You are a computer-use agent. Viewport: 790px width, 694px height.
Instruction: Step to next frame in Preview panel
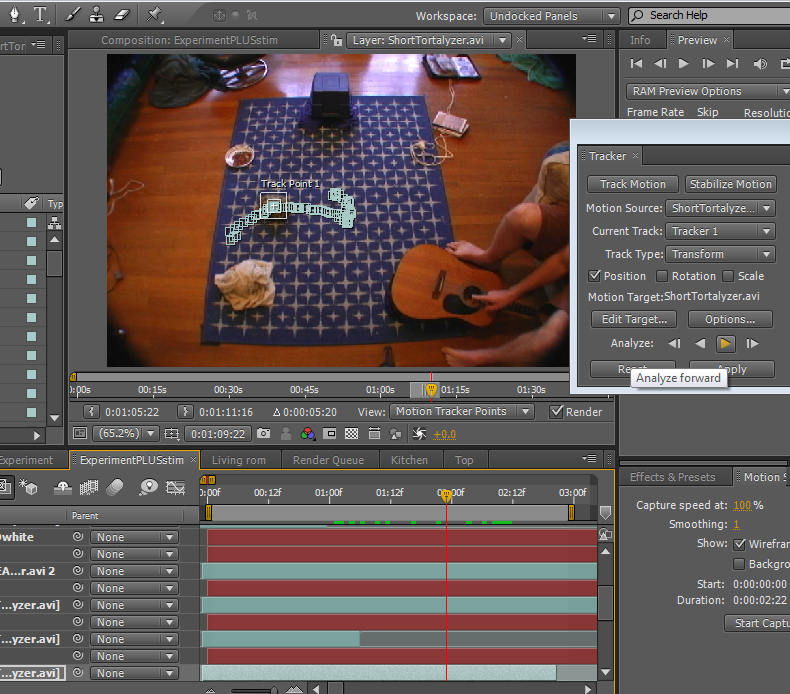[x=708, y=64]
